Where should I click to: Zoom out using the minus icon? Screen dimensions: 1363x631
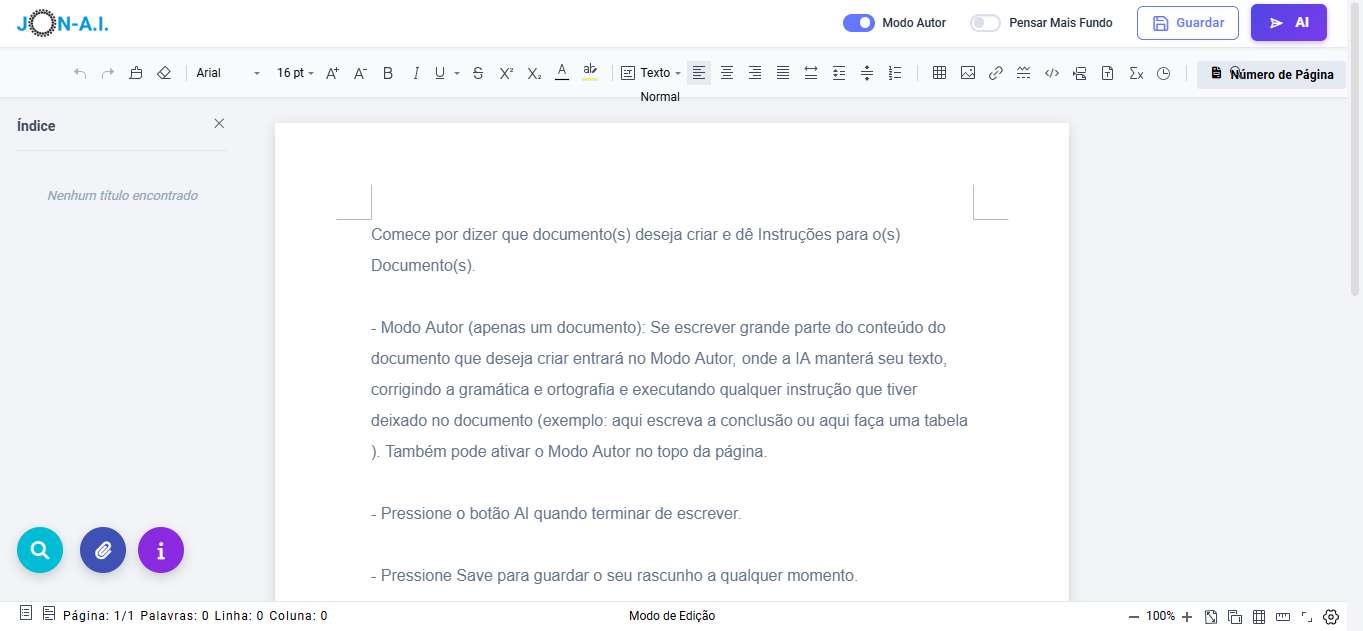(1133, 617)
